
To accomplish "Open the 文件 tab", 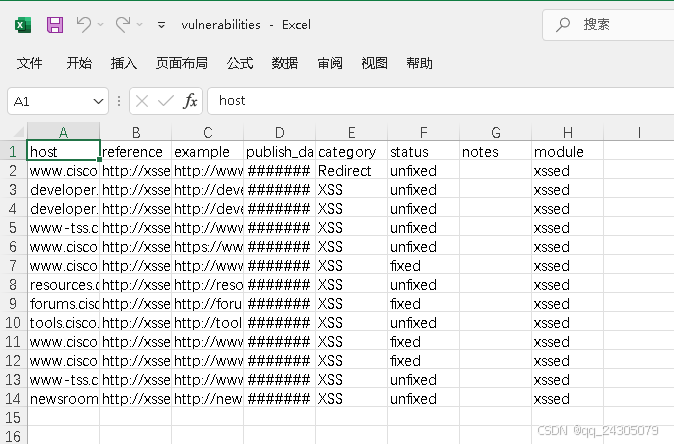I will (29, 63).
